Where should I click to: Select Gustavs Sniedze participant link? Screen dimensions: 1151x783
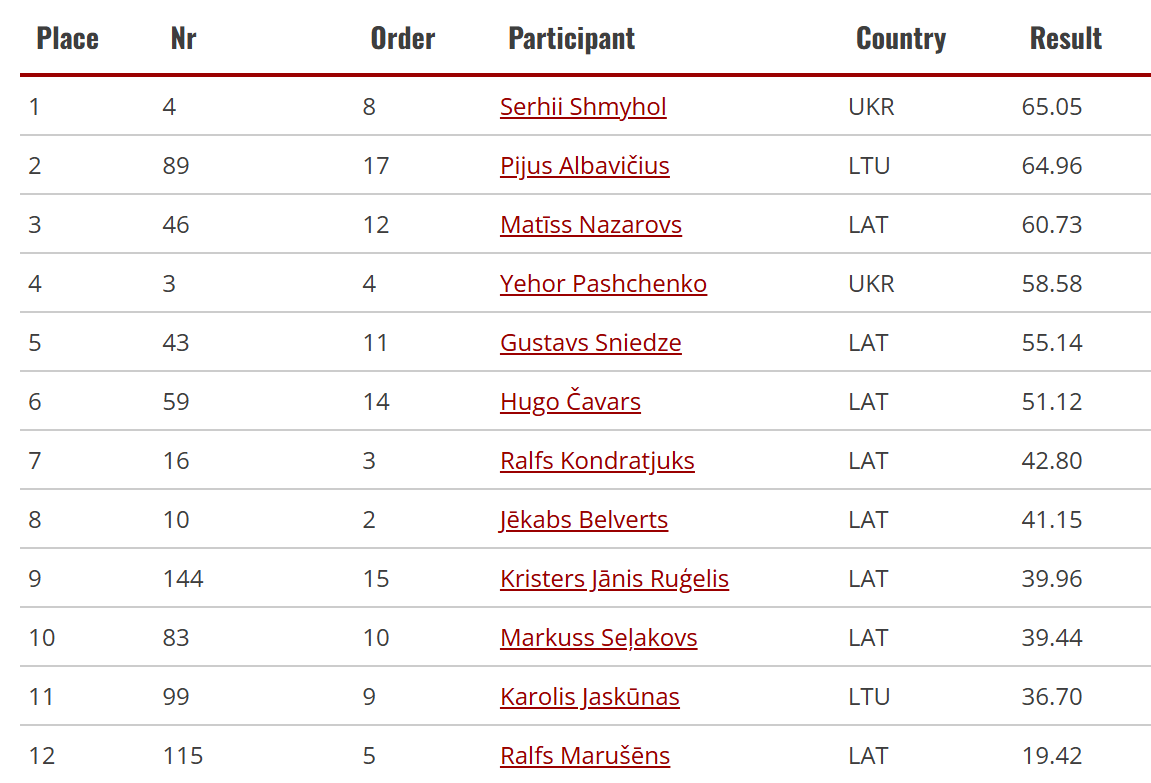coord(591,343)
